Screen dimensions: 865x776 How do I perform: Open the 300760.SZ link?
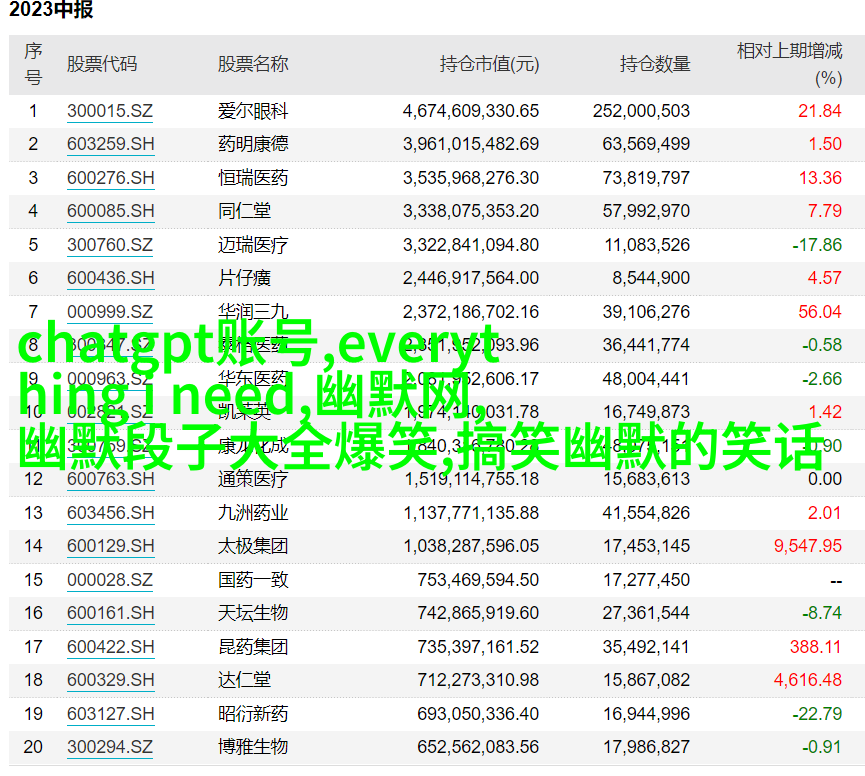(x=110, y=245)
